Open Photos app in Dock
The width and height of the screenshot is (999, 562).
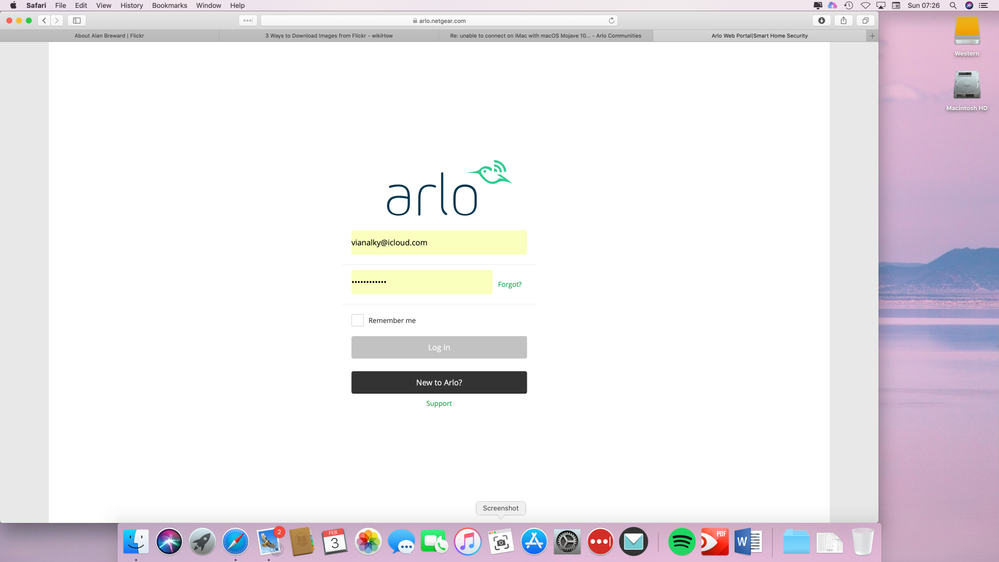coord(368,542)
